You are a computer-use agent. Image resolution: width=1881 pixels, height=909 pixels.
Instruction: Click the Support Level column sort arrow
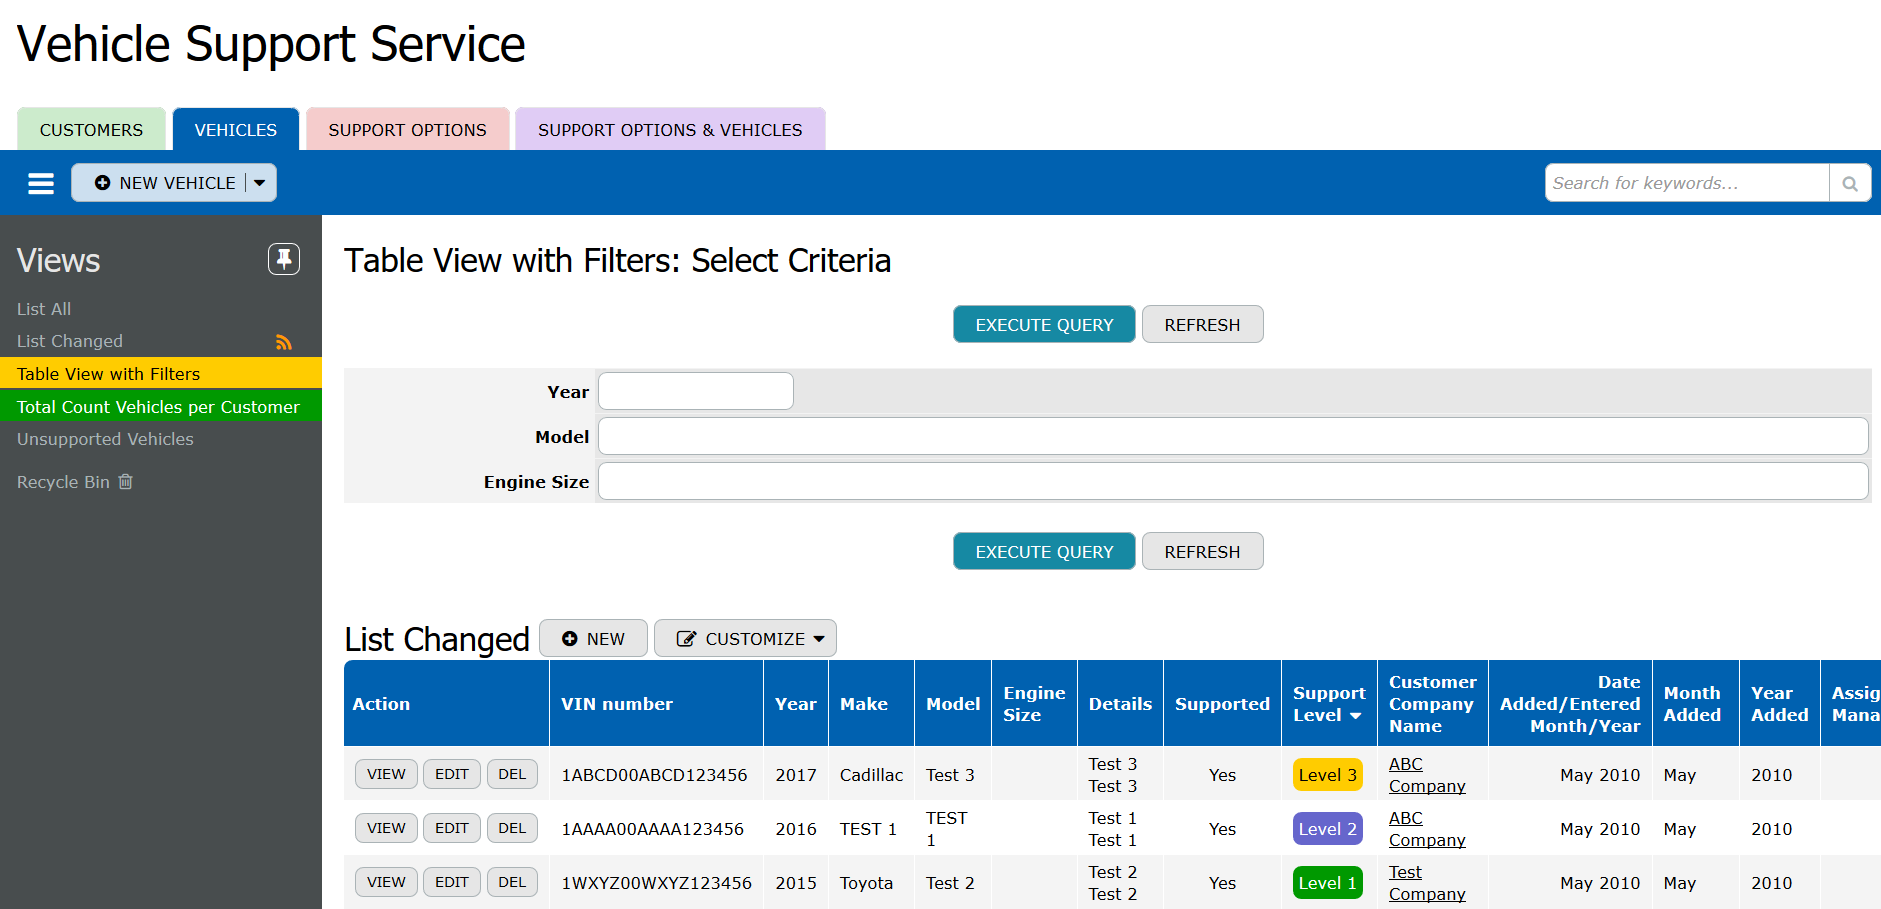point(1356,716)
